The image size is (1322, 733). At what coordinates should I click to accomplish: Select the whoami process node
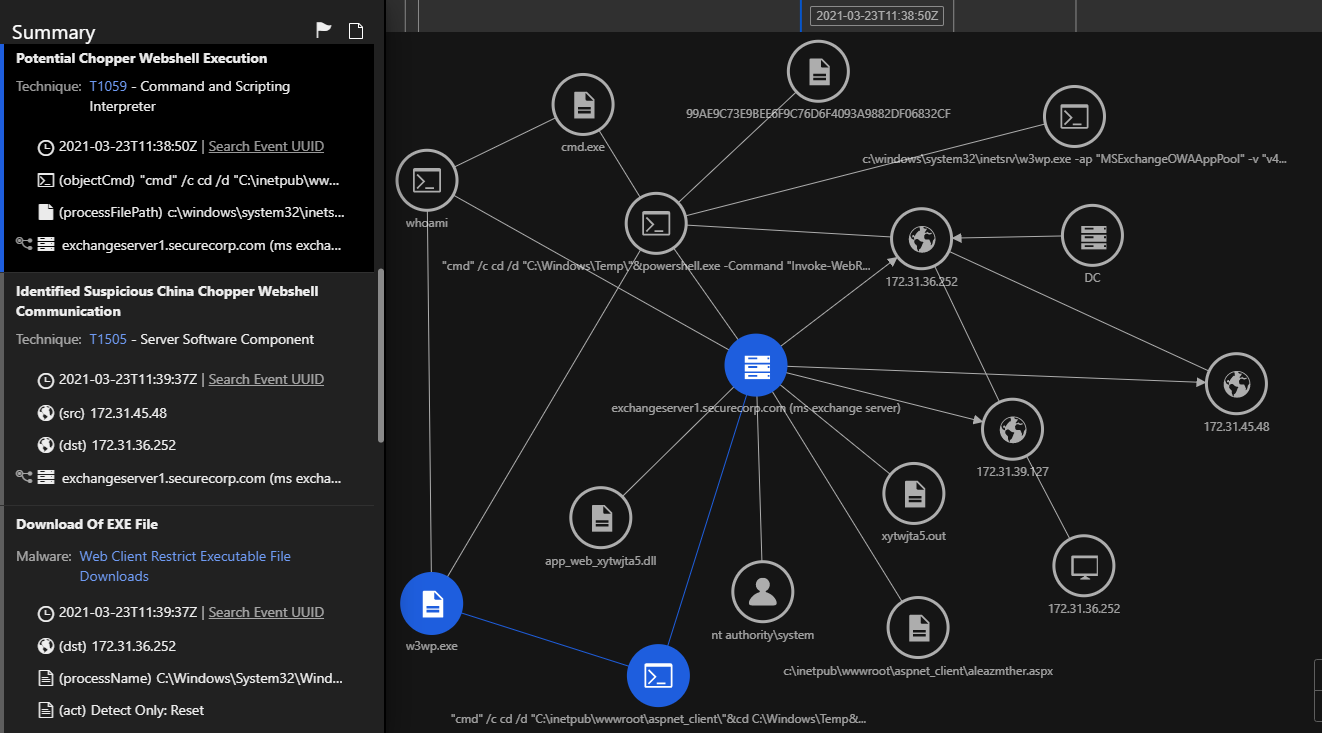[x=427, y=181]
